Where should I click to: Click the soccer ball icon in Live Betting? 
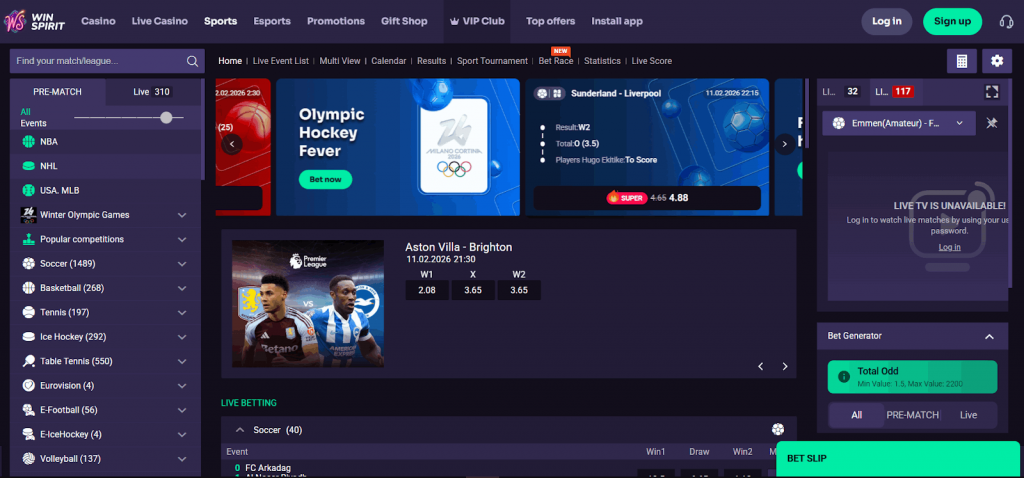coord(778,430)
